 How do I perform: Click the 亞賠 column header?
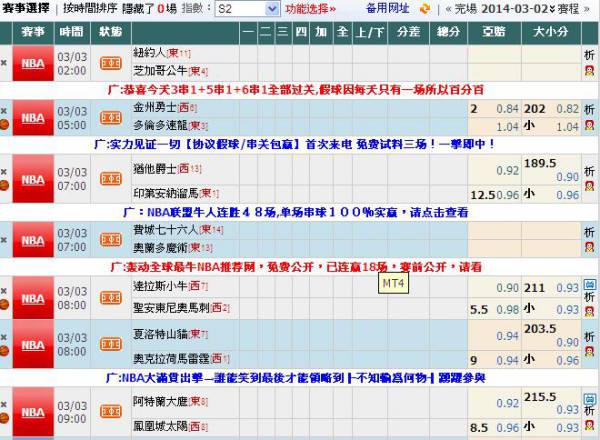494,32
